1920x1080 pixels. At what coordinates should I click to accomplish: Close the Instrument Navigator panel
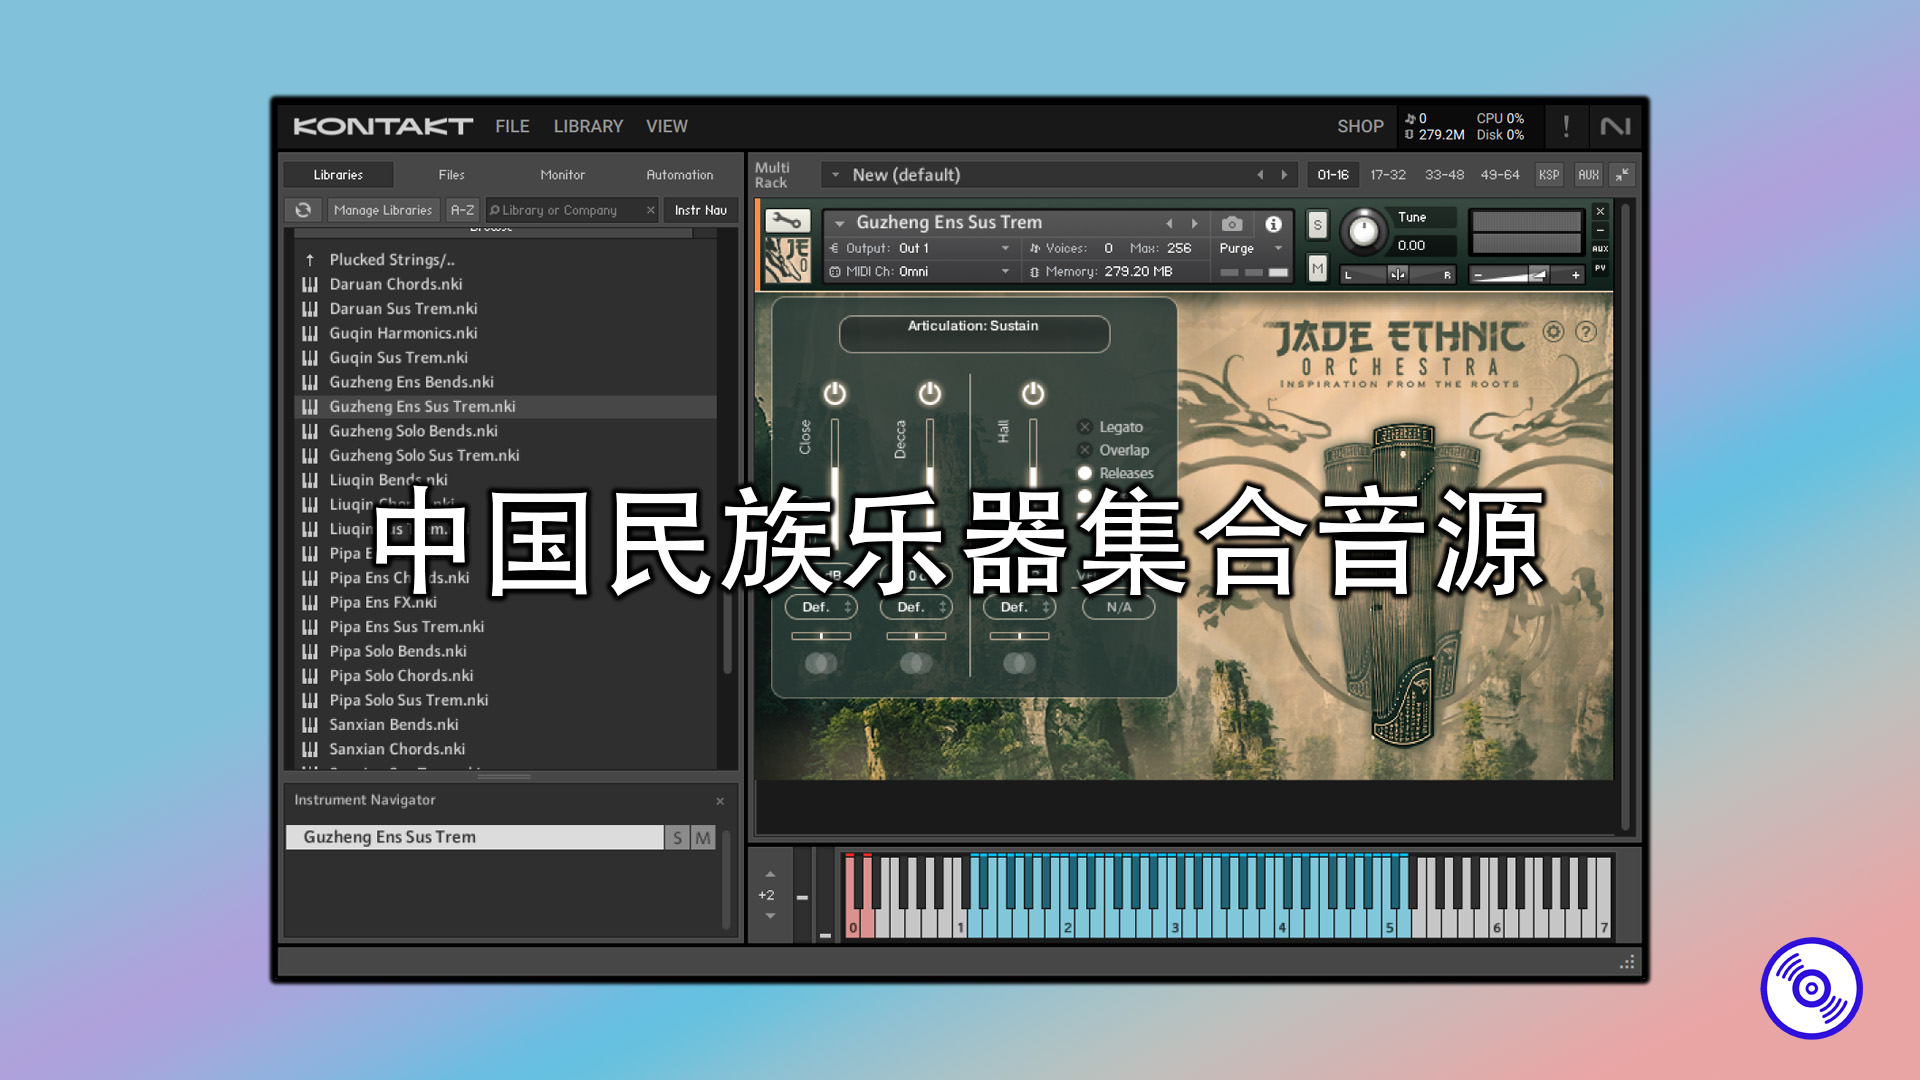pyautogui.click(x=720, y=801)
